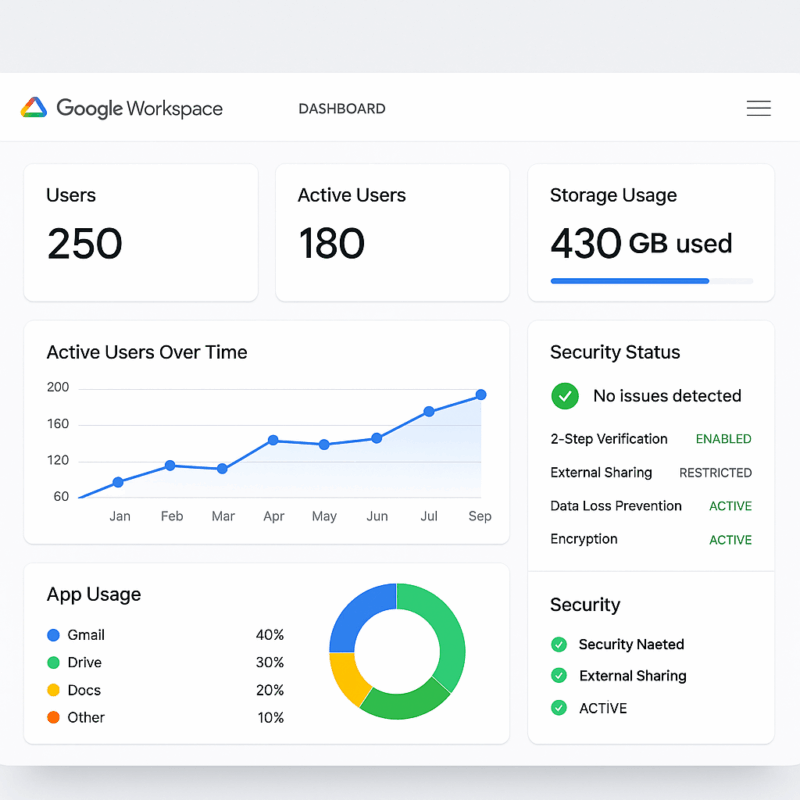Screen dimensions: 800x800
Task: Click the blue Gmail legend dot
Action: pyautogui.click(x=53, y=635)
